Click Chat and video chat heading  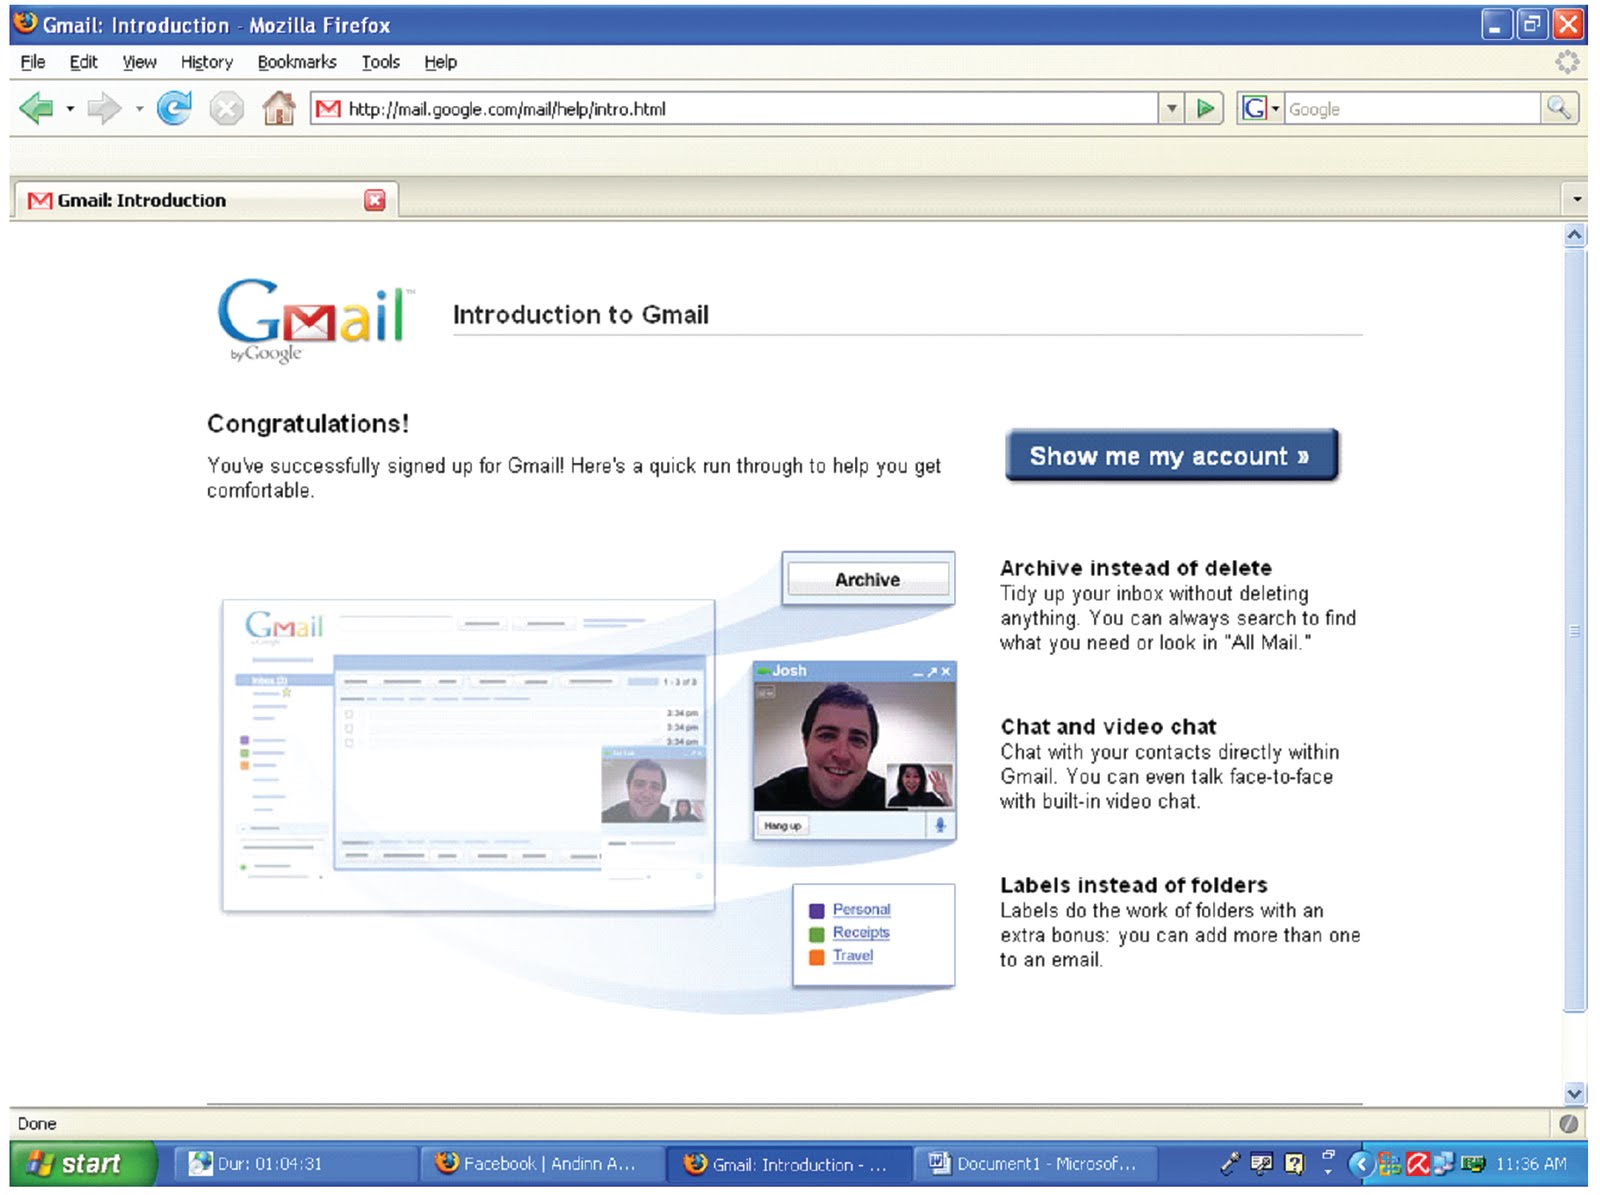(1108, 727)
